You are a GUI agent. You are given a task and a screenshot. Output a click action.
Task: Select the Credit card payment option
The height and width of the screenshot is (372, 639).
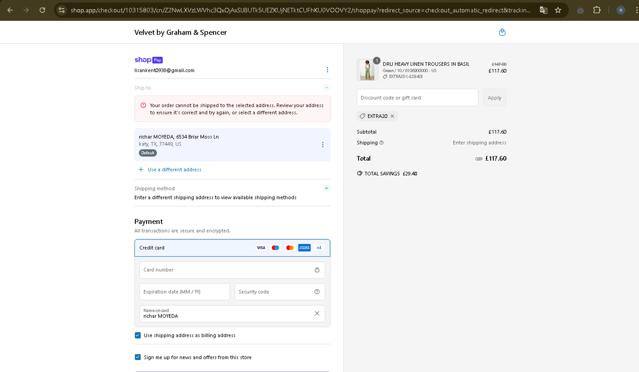(x=232, y=248)
